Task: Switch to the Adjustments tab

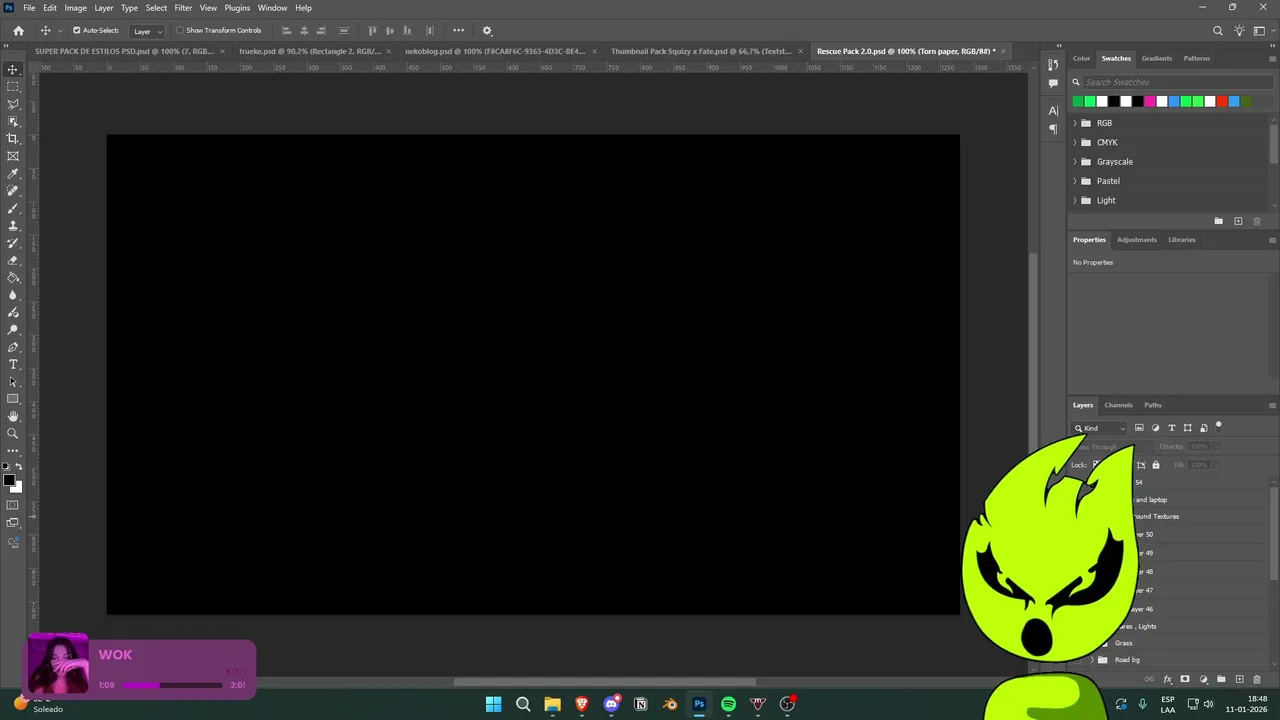Action: click(1137, 240)
